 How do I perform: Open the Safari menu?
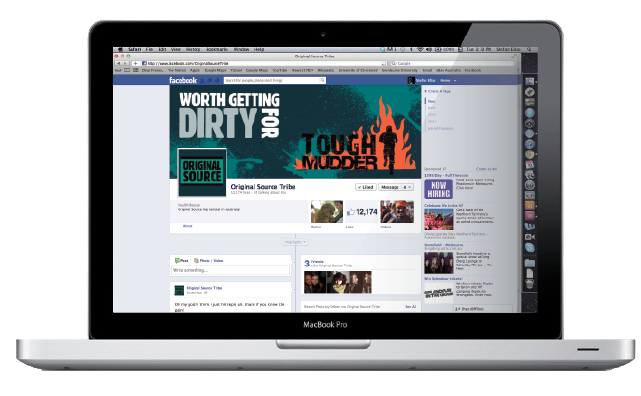[134, 49]
